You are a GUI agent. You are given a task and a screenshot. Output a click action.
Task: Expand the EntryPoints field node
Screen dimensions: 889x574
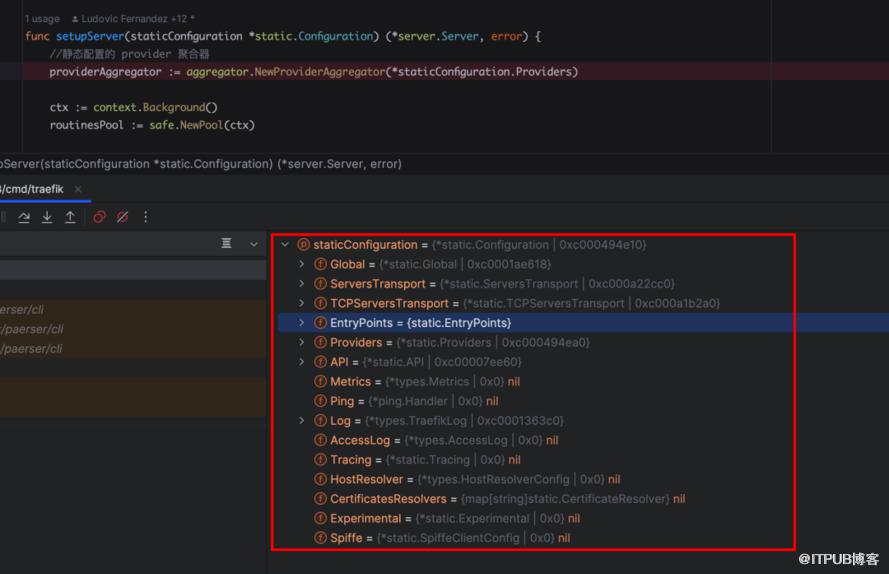pos(302,323)
